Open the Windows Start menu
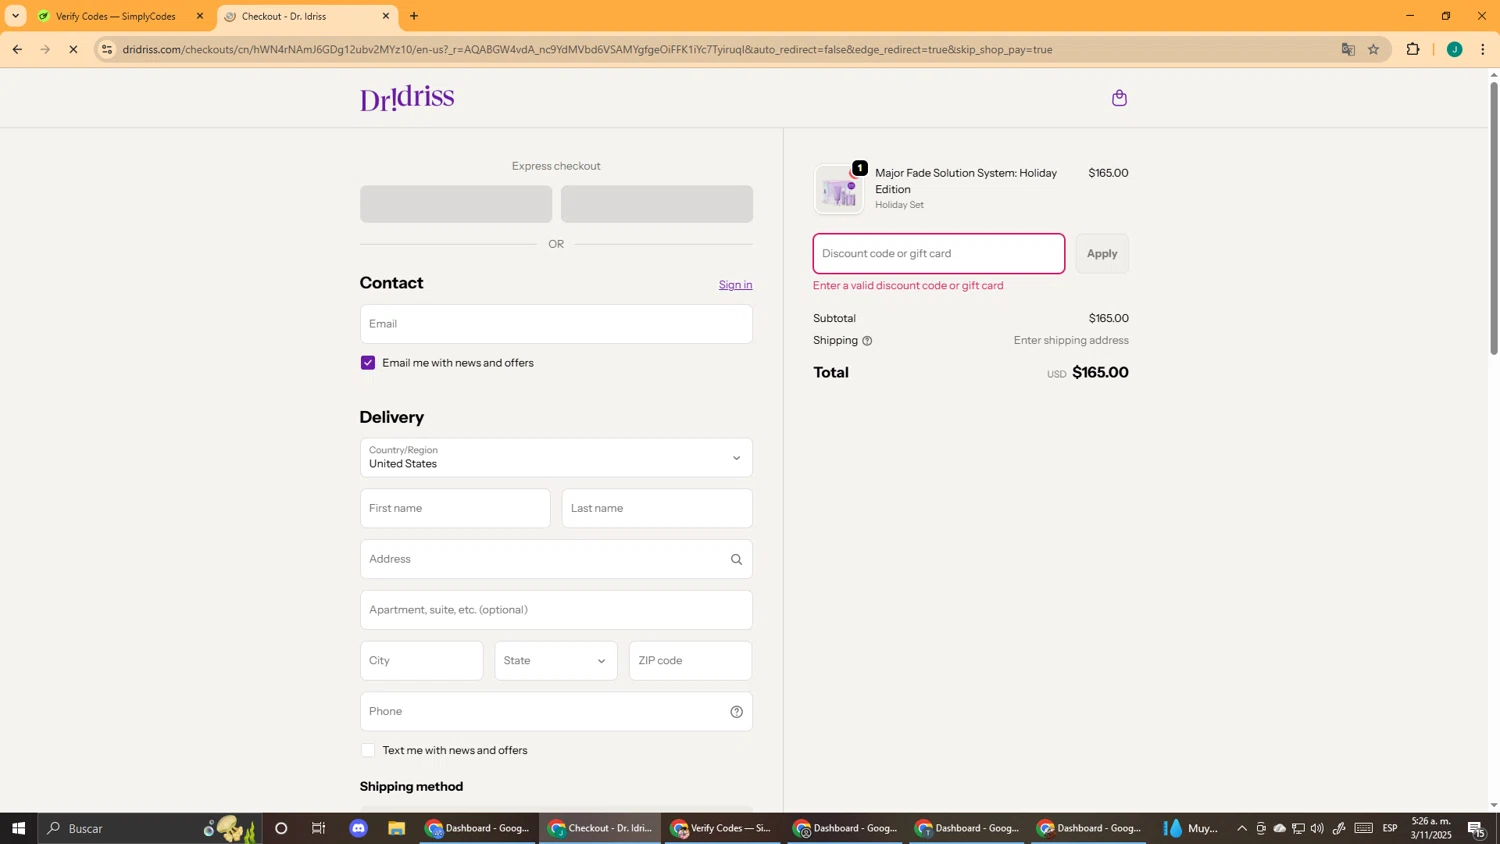 pos(18,828)
